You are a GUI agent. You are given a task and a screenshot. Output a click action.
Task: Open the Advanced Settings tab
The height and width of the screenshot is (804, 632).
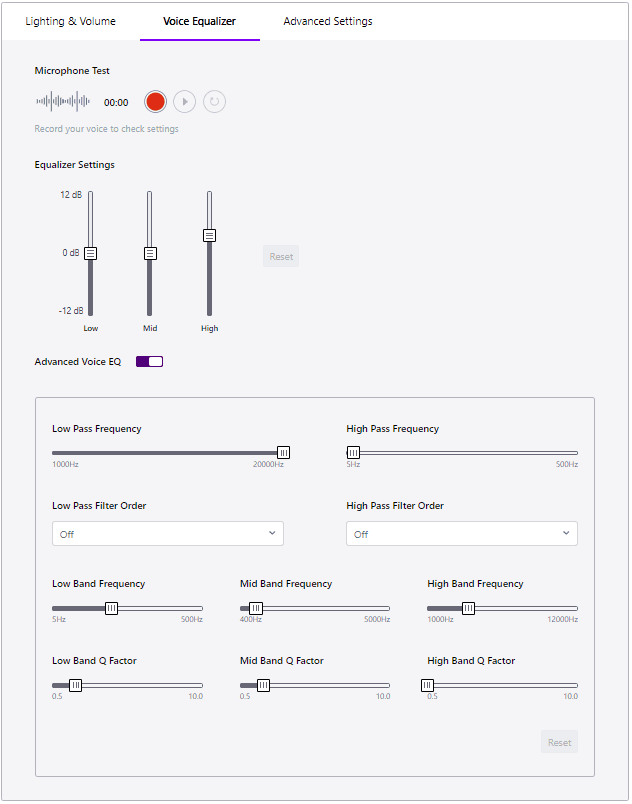coord(328,21)
